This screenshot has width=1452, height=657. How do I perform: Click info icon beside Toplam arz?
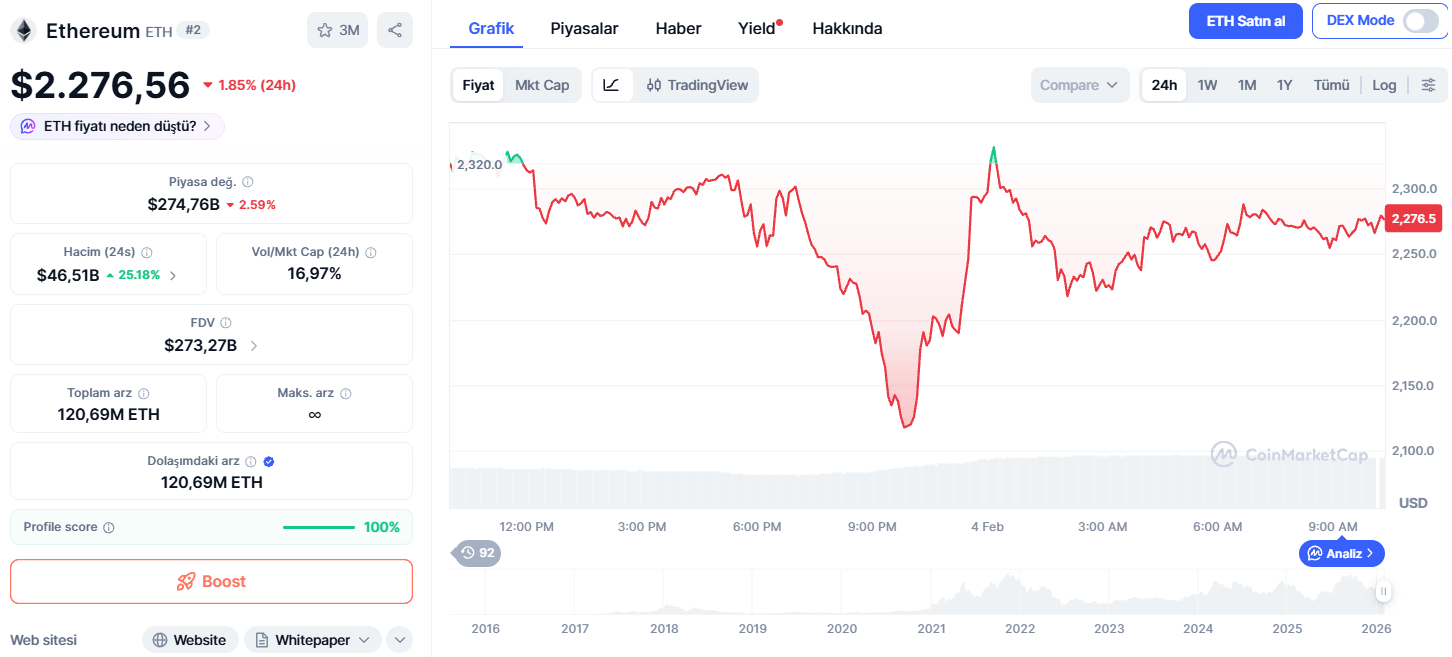tap(144, 394)
